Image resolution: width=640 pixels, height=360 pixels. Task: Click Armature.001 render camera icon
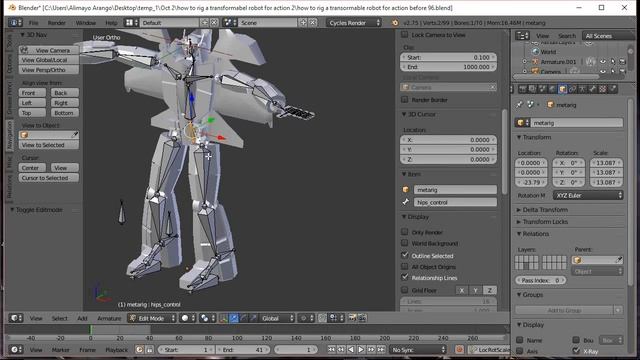[622, 62]
